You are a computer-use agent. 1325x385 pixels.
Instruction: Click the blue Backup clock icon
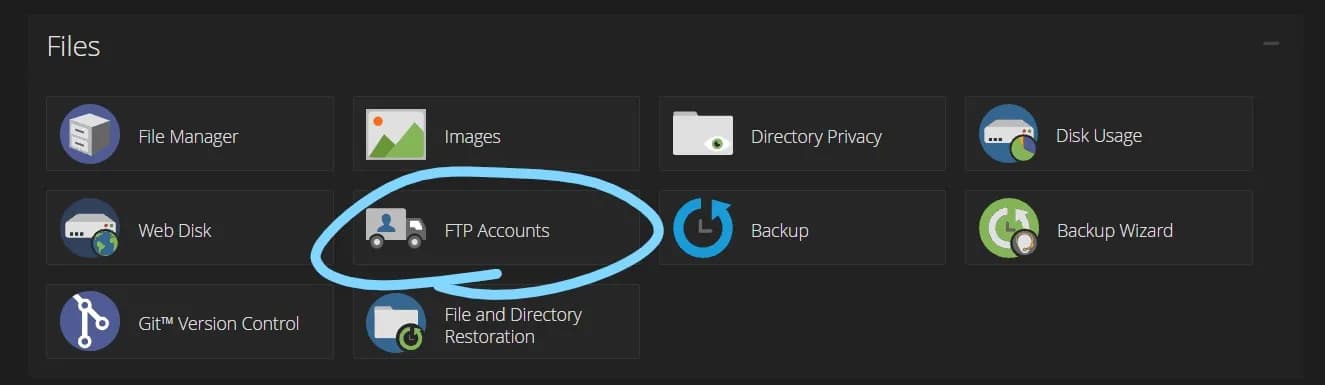tap(703, 228)
